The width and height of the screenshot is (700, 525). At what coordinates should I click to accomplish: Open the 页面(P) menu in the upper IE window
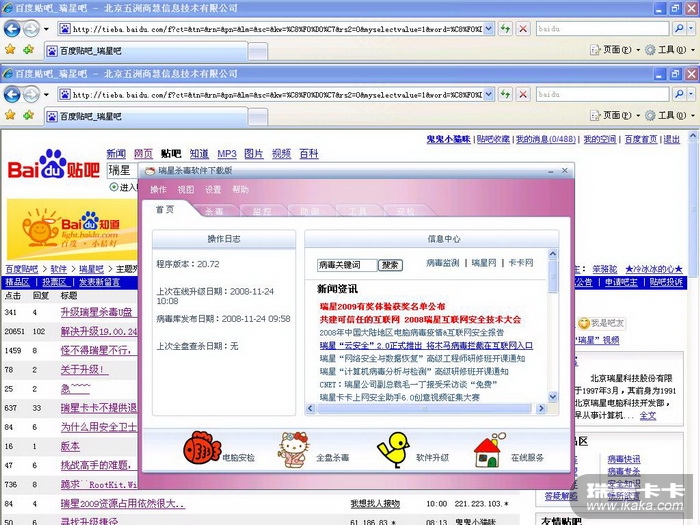(615, 50)
